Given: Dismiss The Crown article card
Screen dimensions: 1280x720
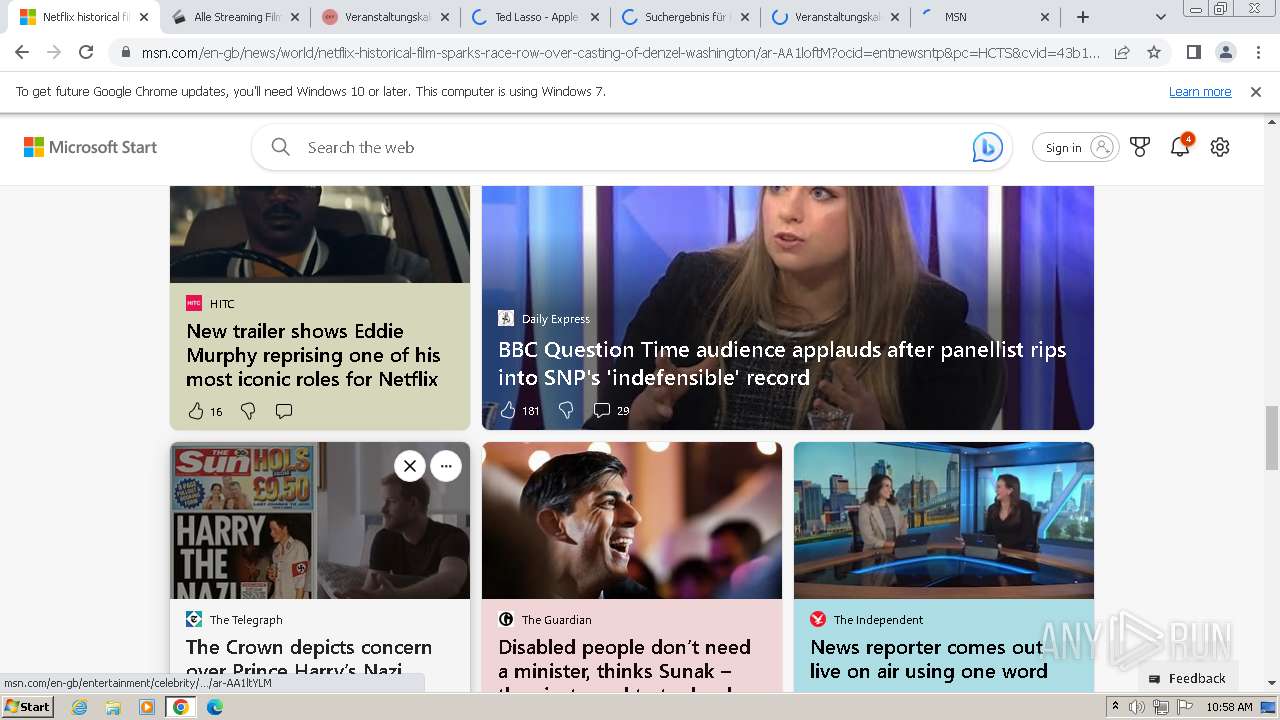Looking at the screenshot, I should pos(410,466).
